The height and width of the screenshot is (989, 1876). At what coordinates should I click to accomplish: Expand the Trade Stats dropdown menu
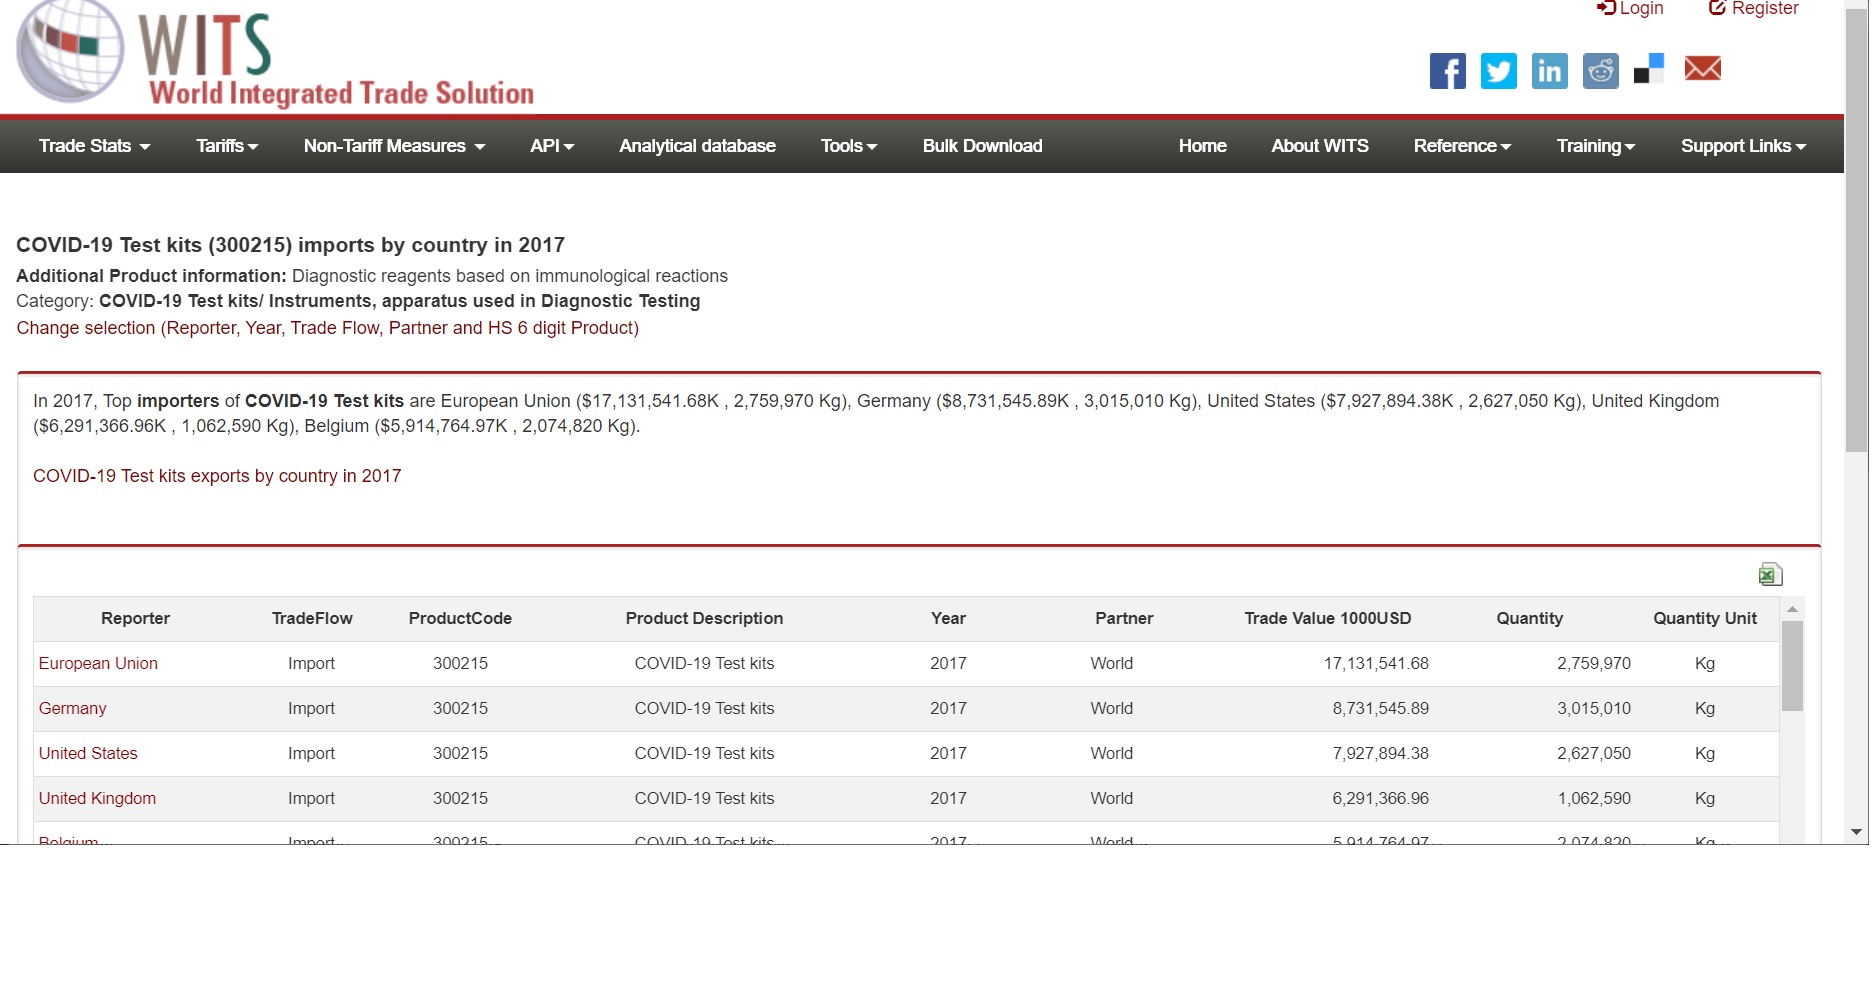tap(94, 146)
